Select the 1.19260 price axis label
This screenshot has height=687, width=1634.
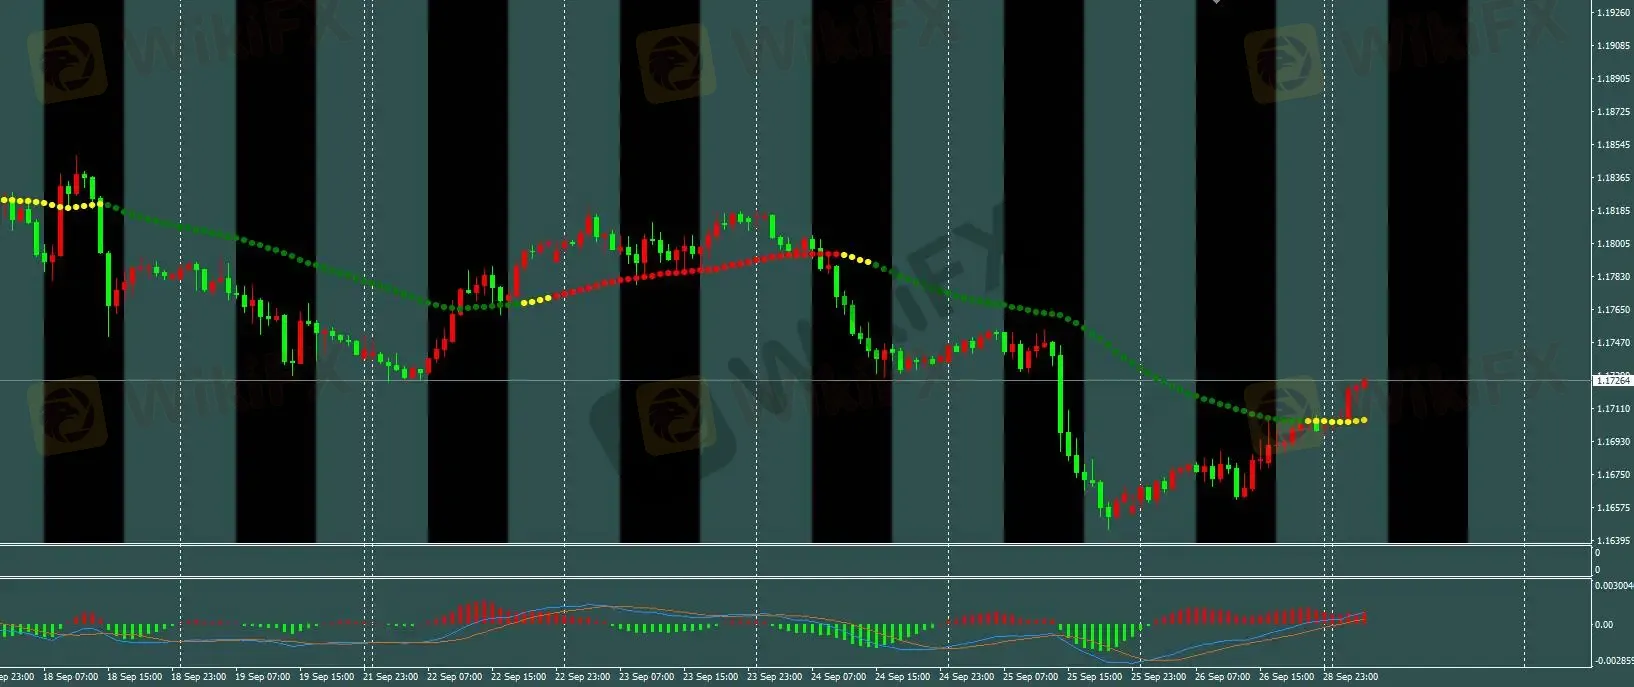[1612, 13]
